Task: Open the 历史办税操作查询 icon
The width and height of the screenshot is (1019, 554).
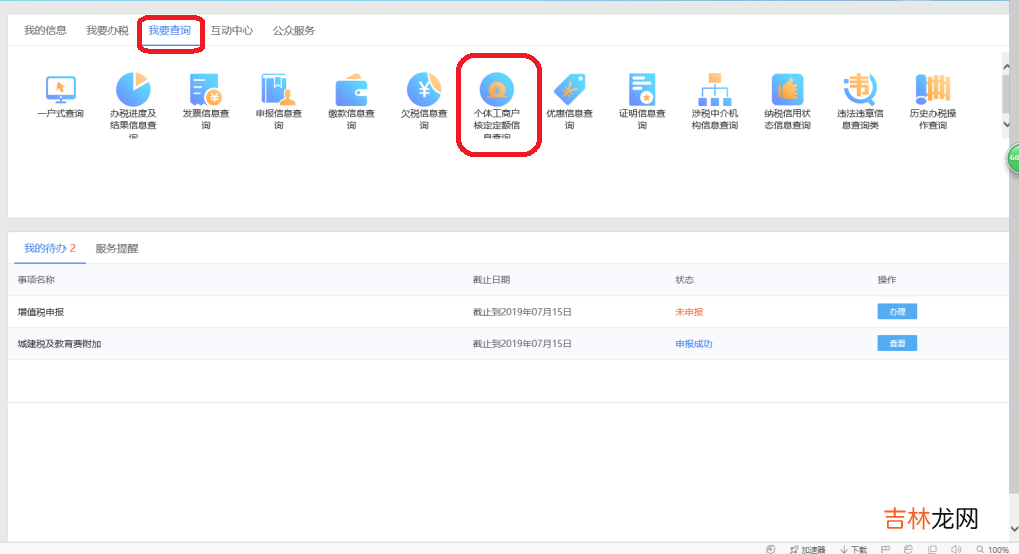Action: coord(932,89)
